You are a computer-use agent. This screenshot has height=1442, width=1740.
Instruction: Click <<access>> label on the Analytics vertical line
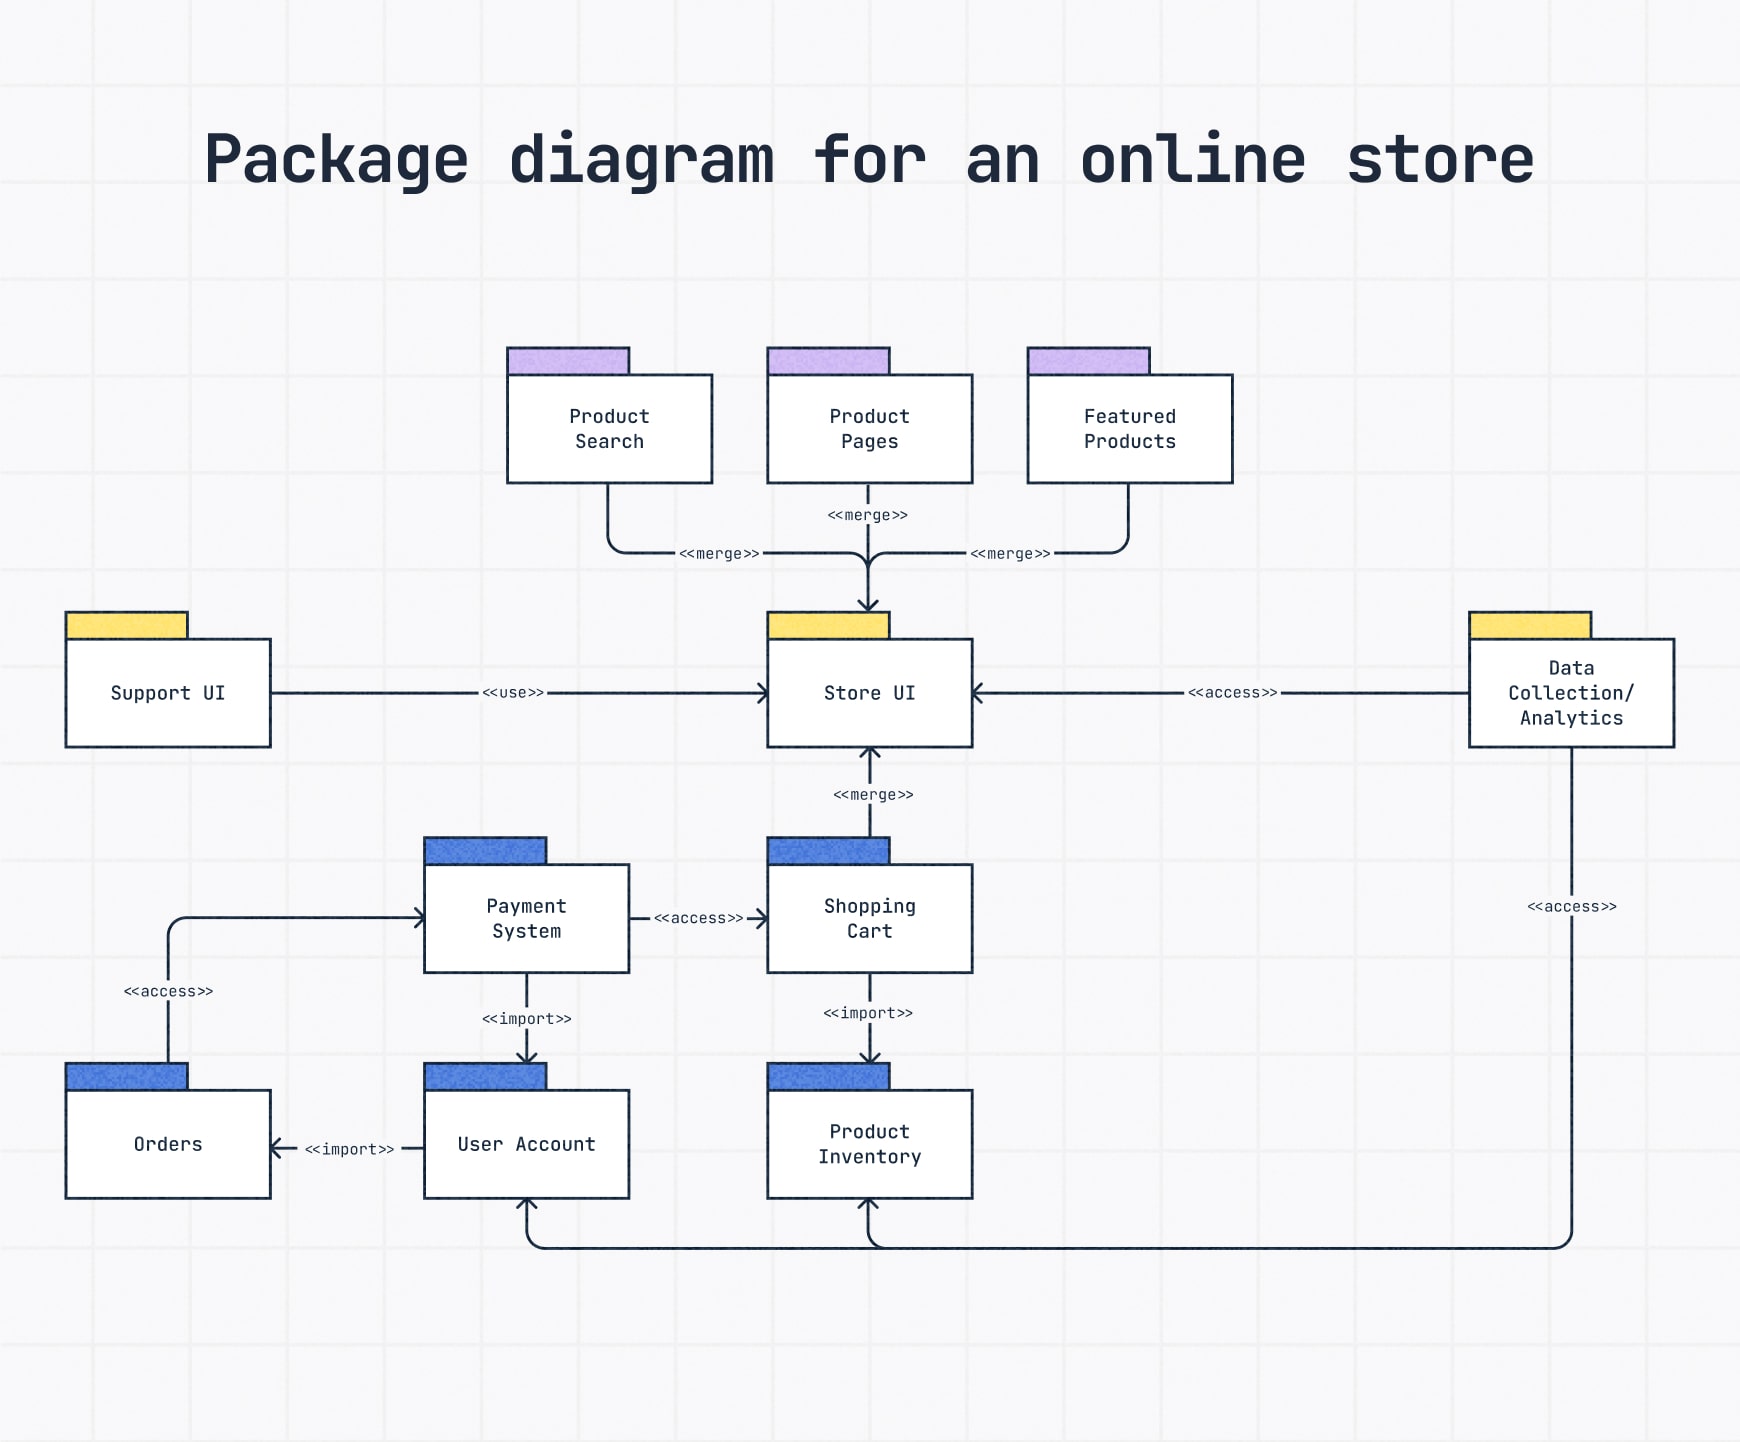(1571, 906)
